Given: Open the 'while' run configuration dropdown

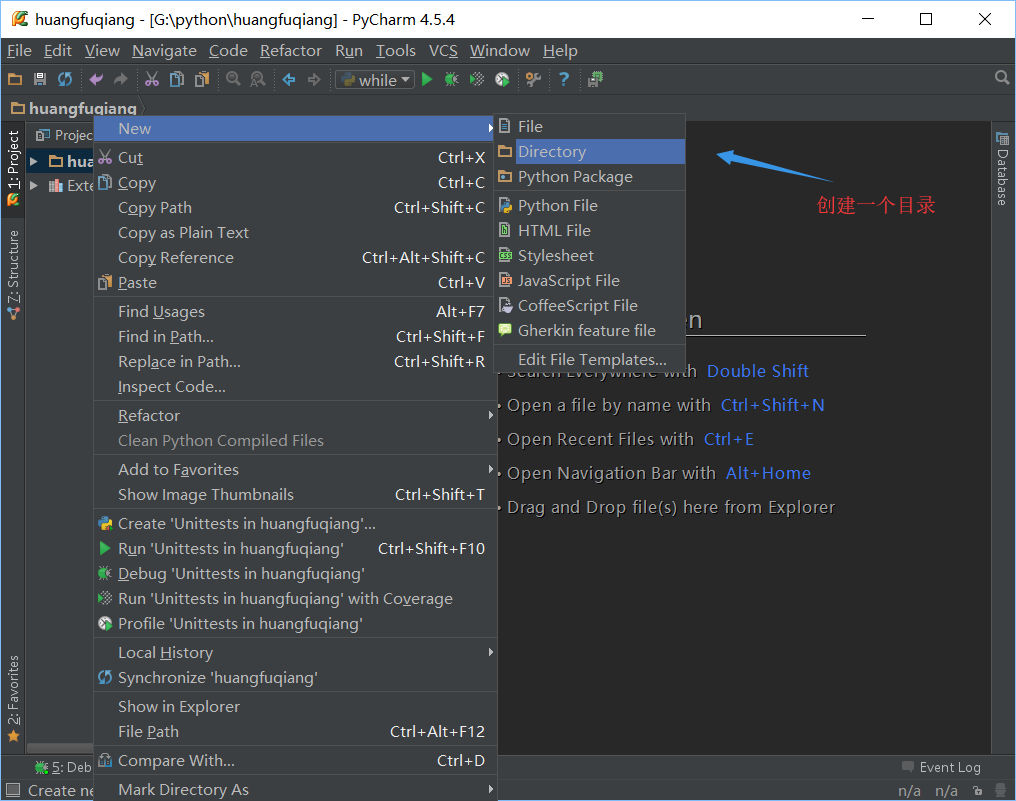Looking at the screenshot, I should [376, 80].
